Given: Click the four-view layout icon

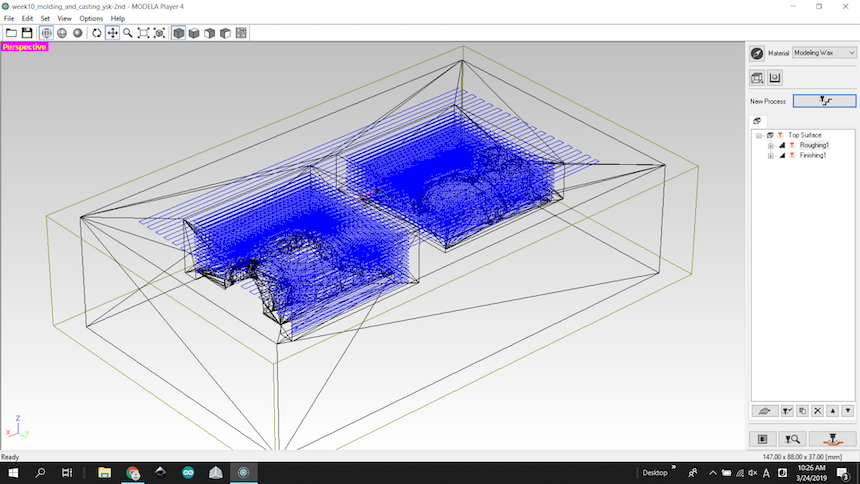Looking at the screenshot, I should (x=241, y=33).
